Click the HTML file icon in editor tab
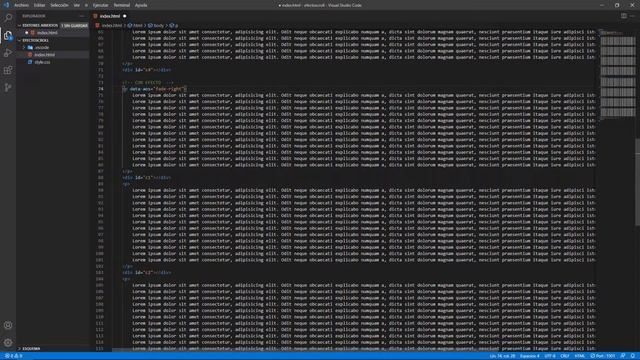This screenshot has width=640, height=360. click(x=95, y=16)
